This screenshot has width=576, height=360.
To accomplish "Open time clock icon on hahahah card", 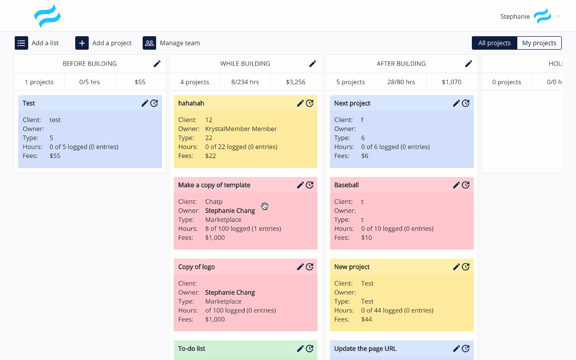I will 310,103.
